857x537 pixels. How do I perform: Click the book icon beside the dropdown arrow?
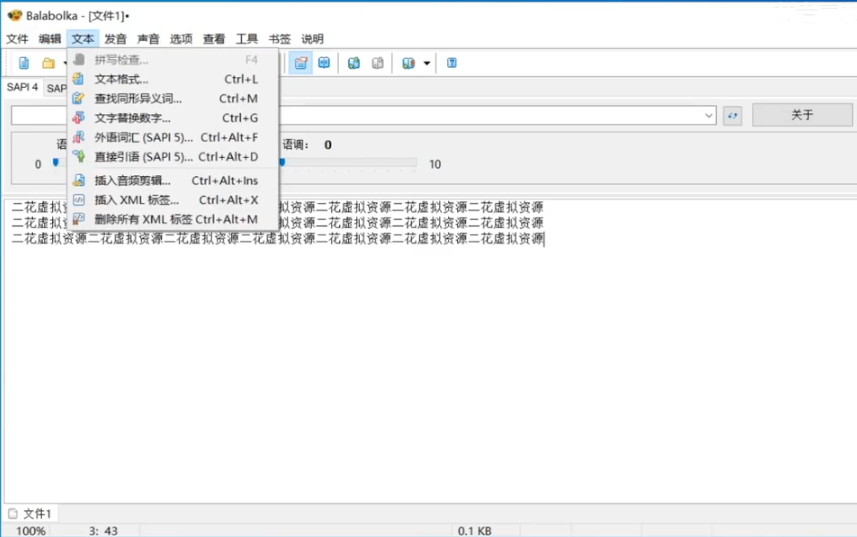click(x=408, y=63)
